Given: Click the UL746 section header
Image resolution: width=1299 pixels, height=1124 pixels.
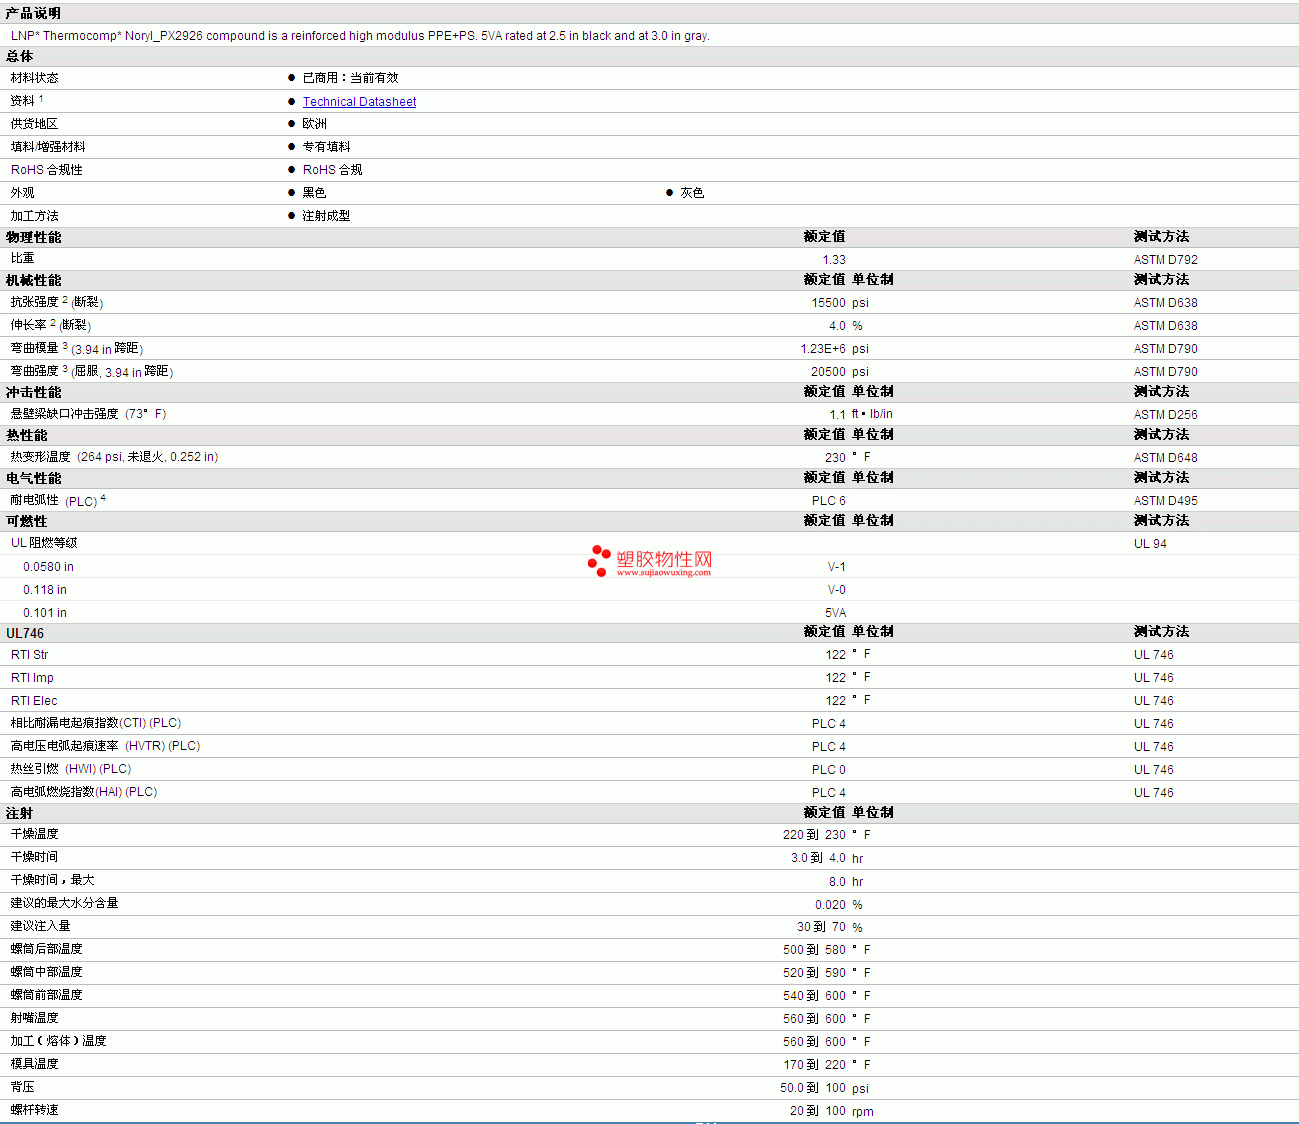Looking at the screenshot, I should [x=25, y=633].
